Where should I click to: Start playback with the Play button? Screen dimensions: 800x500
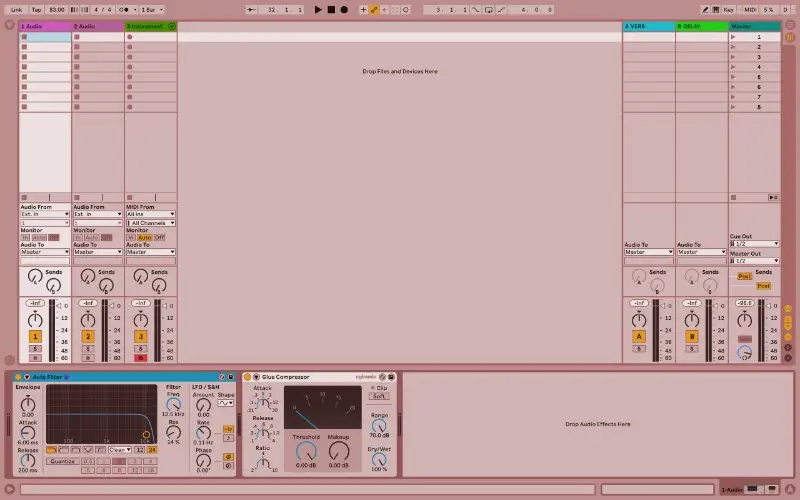318,9
